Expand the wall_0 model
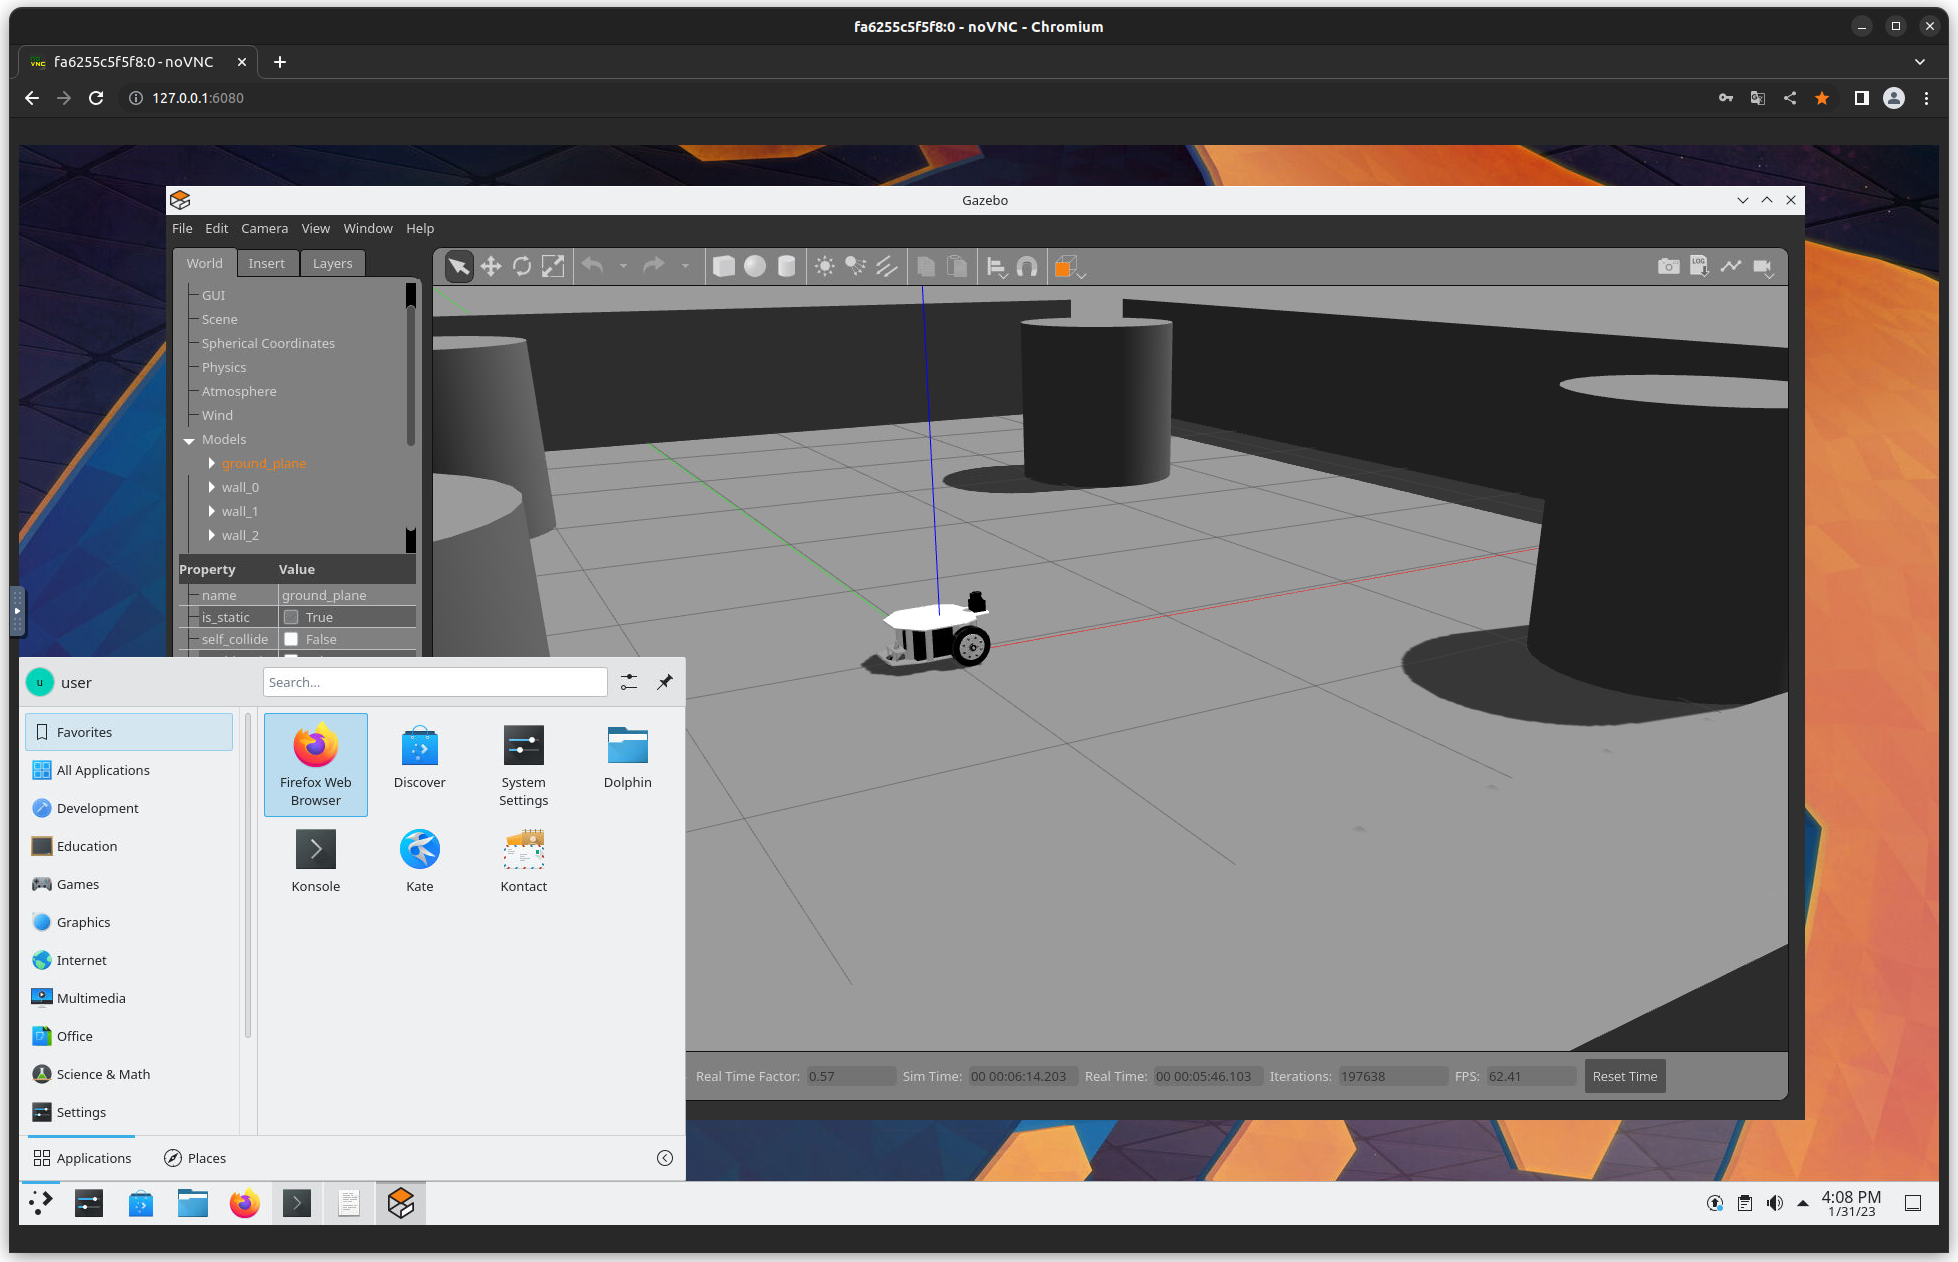This screenshot has width=1958, height=1262. pyautogui.click(x=212, y=487)
